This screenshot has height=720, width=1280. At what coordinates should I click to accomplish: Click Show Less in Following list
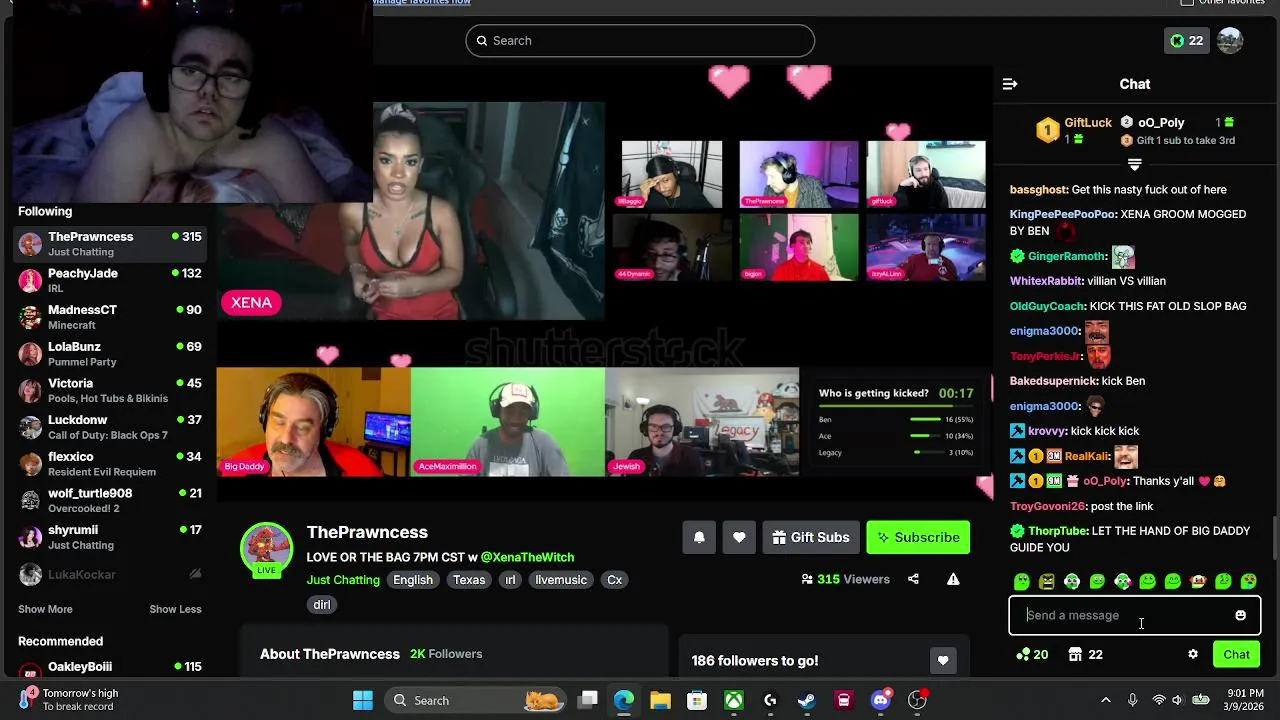175,609
